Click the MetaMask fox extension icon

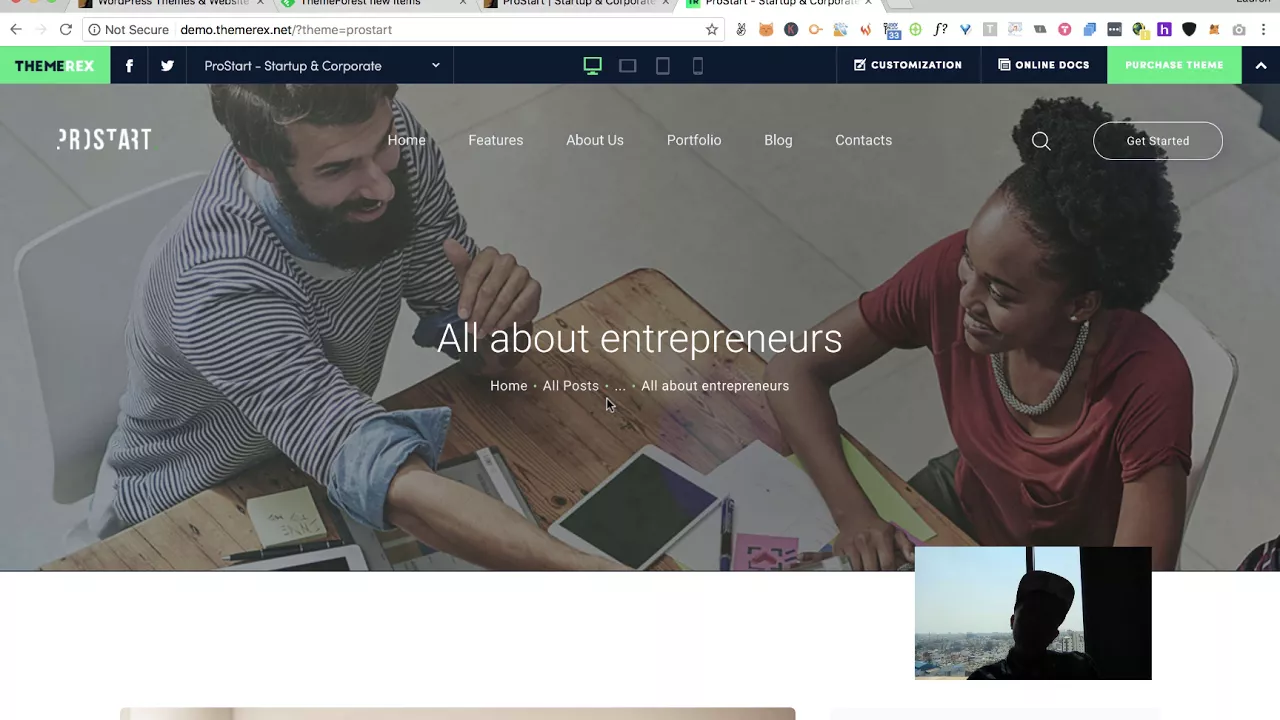click(x=1214, y=30)
